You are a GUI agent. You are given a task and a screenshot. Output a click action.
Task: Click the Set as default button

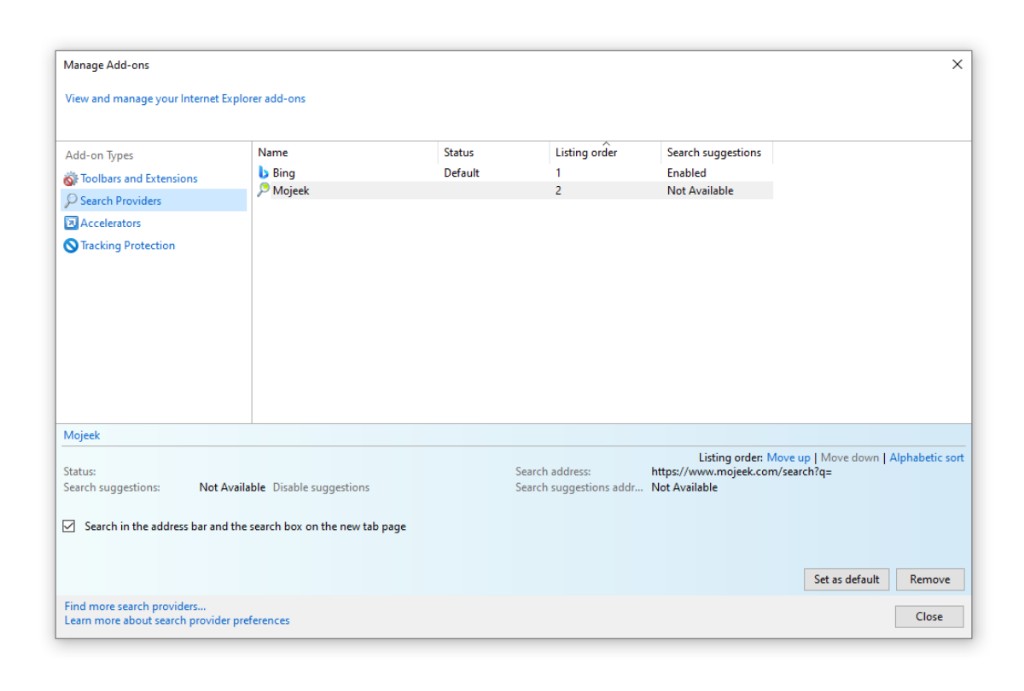(846, 579)
